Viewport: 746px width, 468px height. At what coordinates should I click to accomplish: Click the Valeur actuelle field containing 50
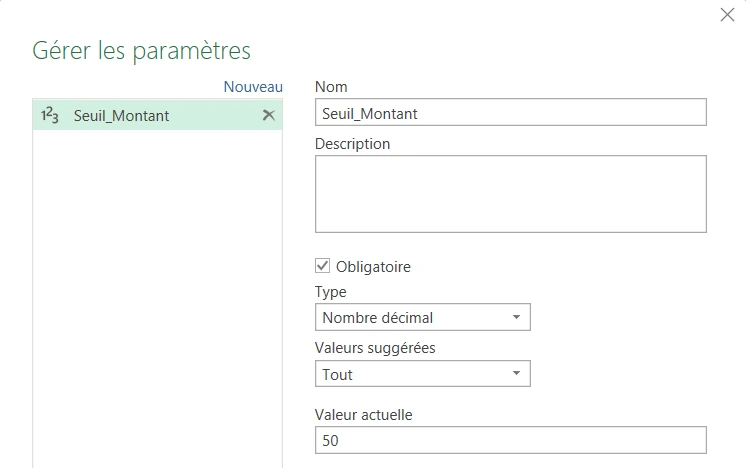510,440
